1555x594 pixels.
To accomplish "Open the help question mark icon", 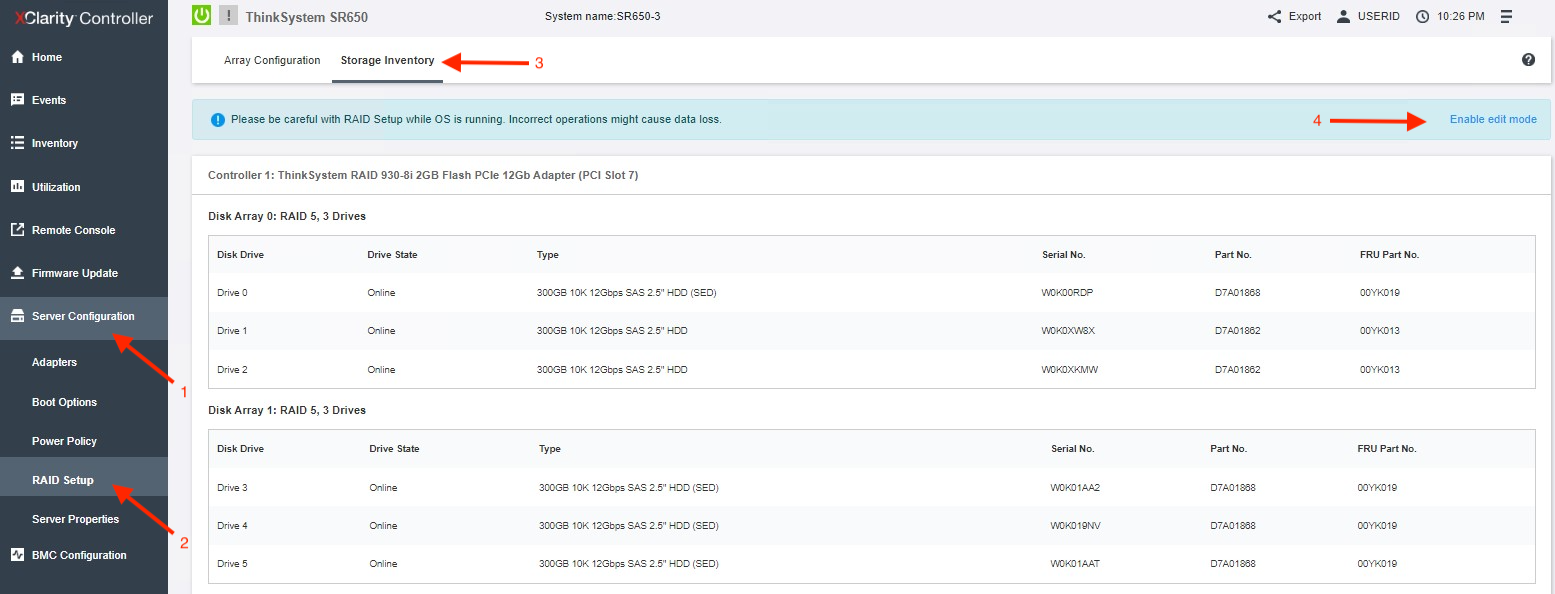I will pyautogui.click(x=1528, y=60).
